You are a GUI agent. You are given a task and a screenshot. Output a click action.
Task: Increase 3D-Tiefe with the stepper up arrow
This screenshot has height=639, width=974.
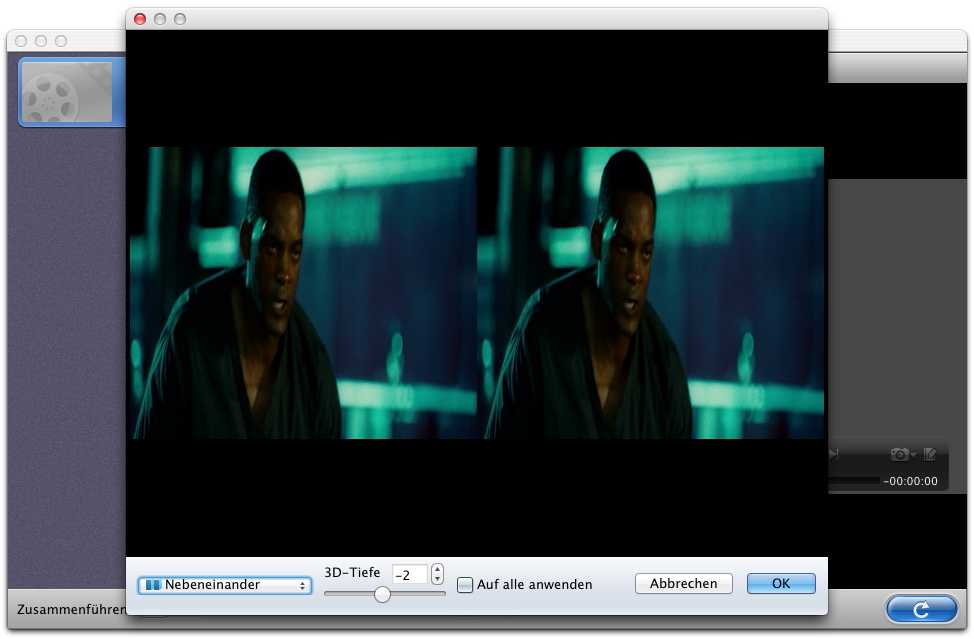coord(437,569)
